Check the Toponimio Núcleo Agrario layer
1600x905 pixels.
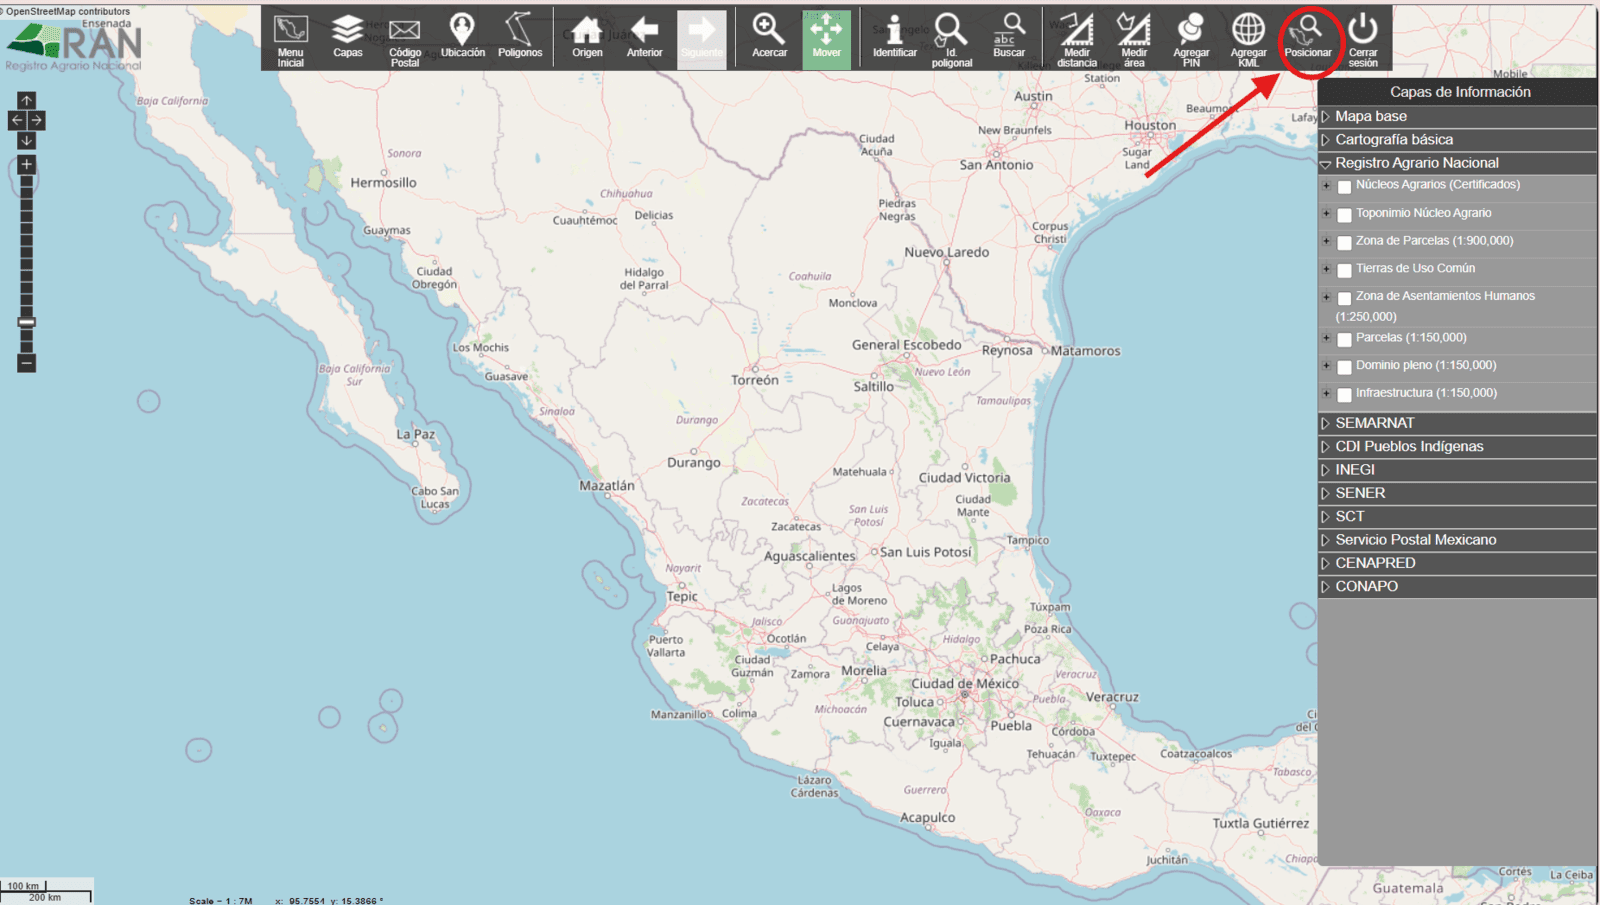pos(1345,215)
